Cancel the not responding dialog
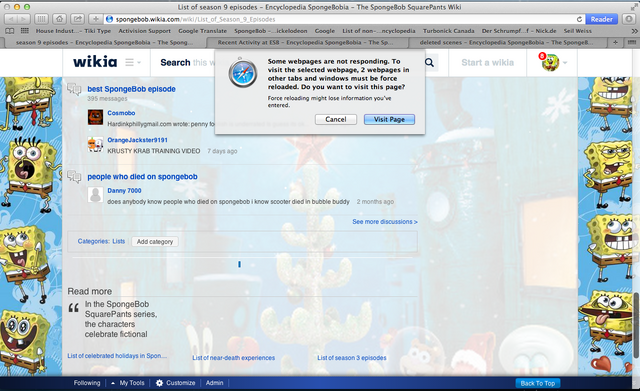This screenshot has width=640, height=391. coord(336,119)
